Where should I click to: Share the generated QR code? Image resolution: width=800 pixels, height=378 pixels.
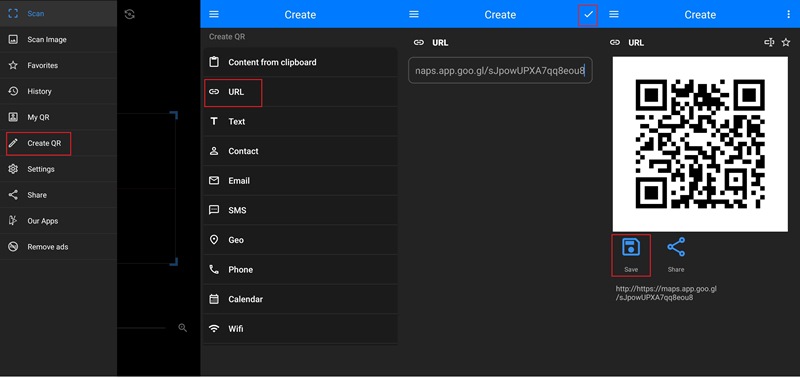(676, 255)
